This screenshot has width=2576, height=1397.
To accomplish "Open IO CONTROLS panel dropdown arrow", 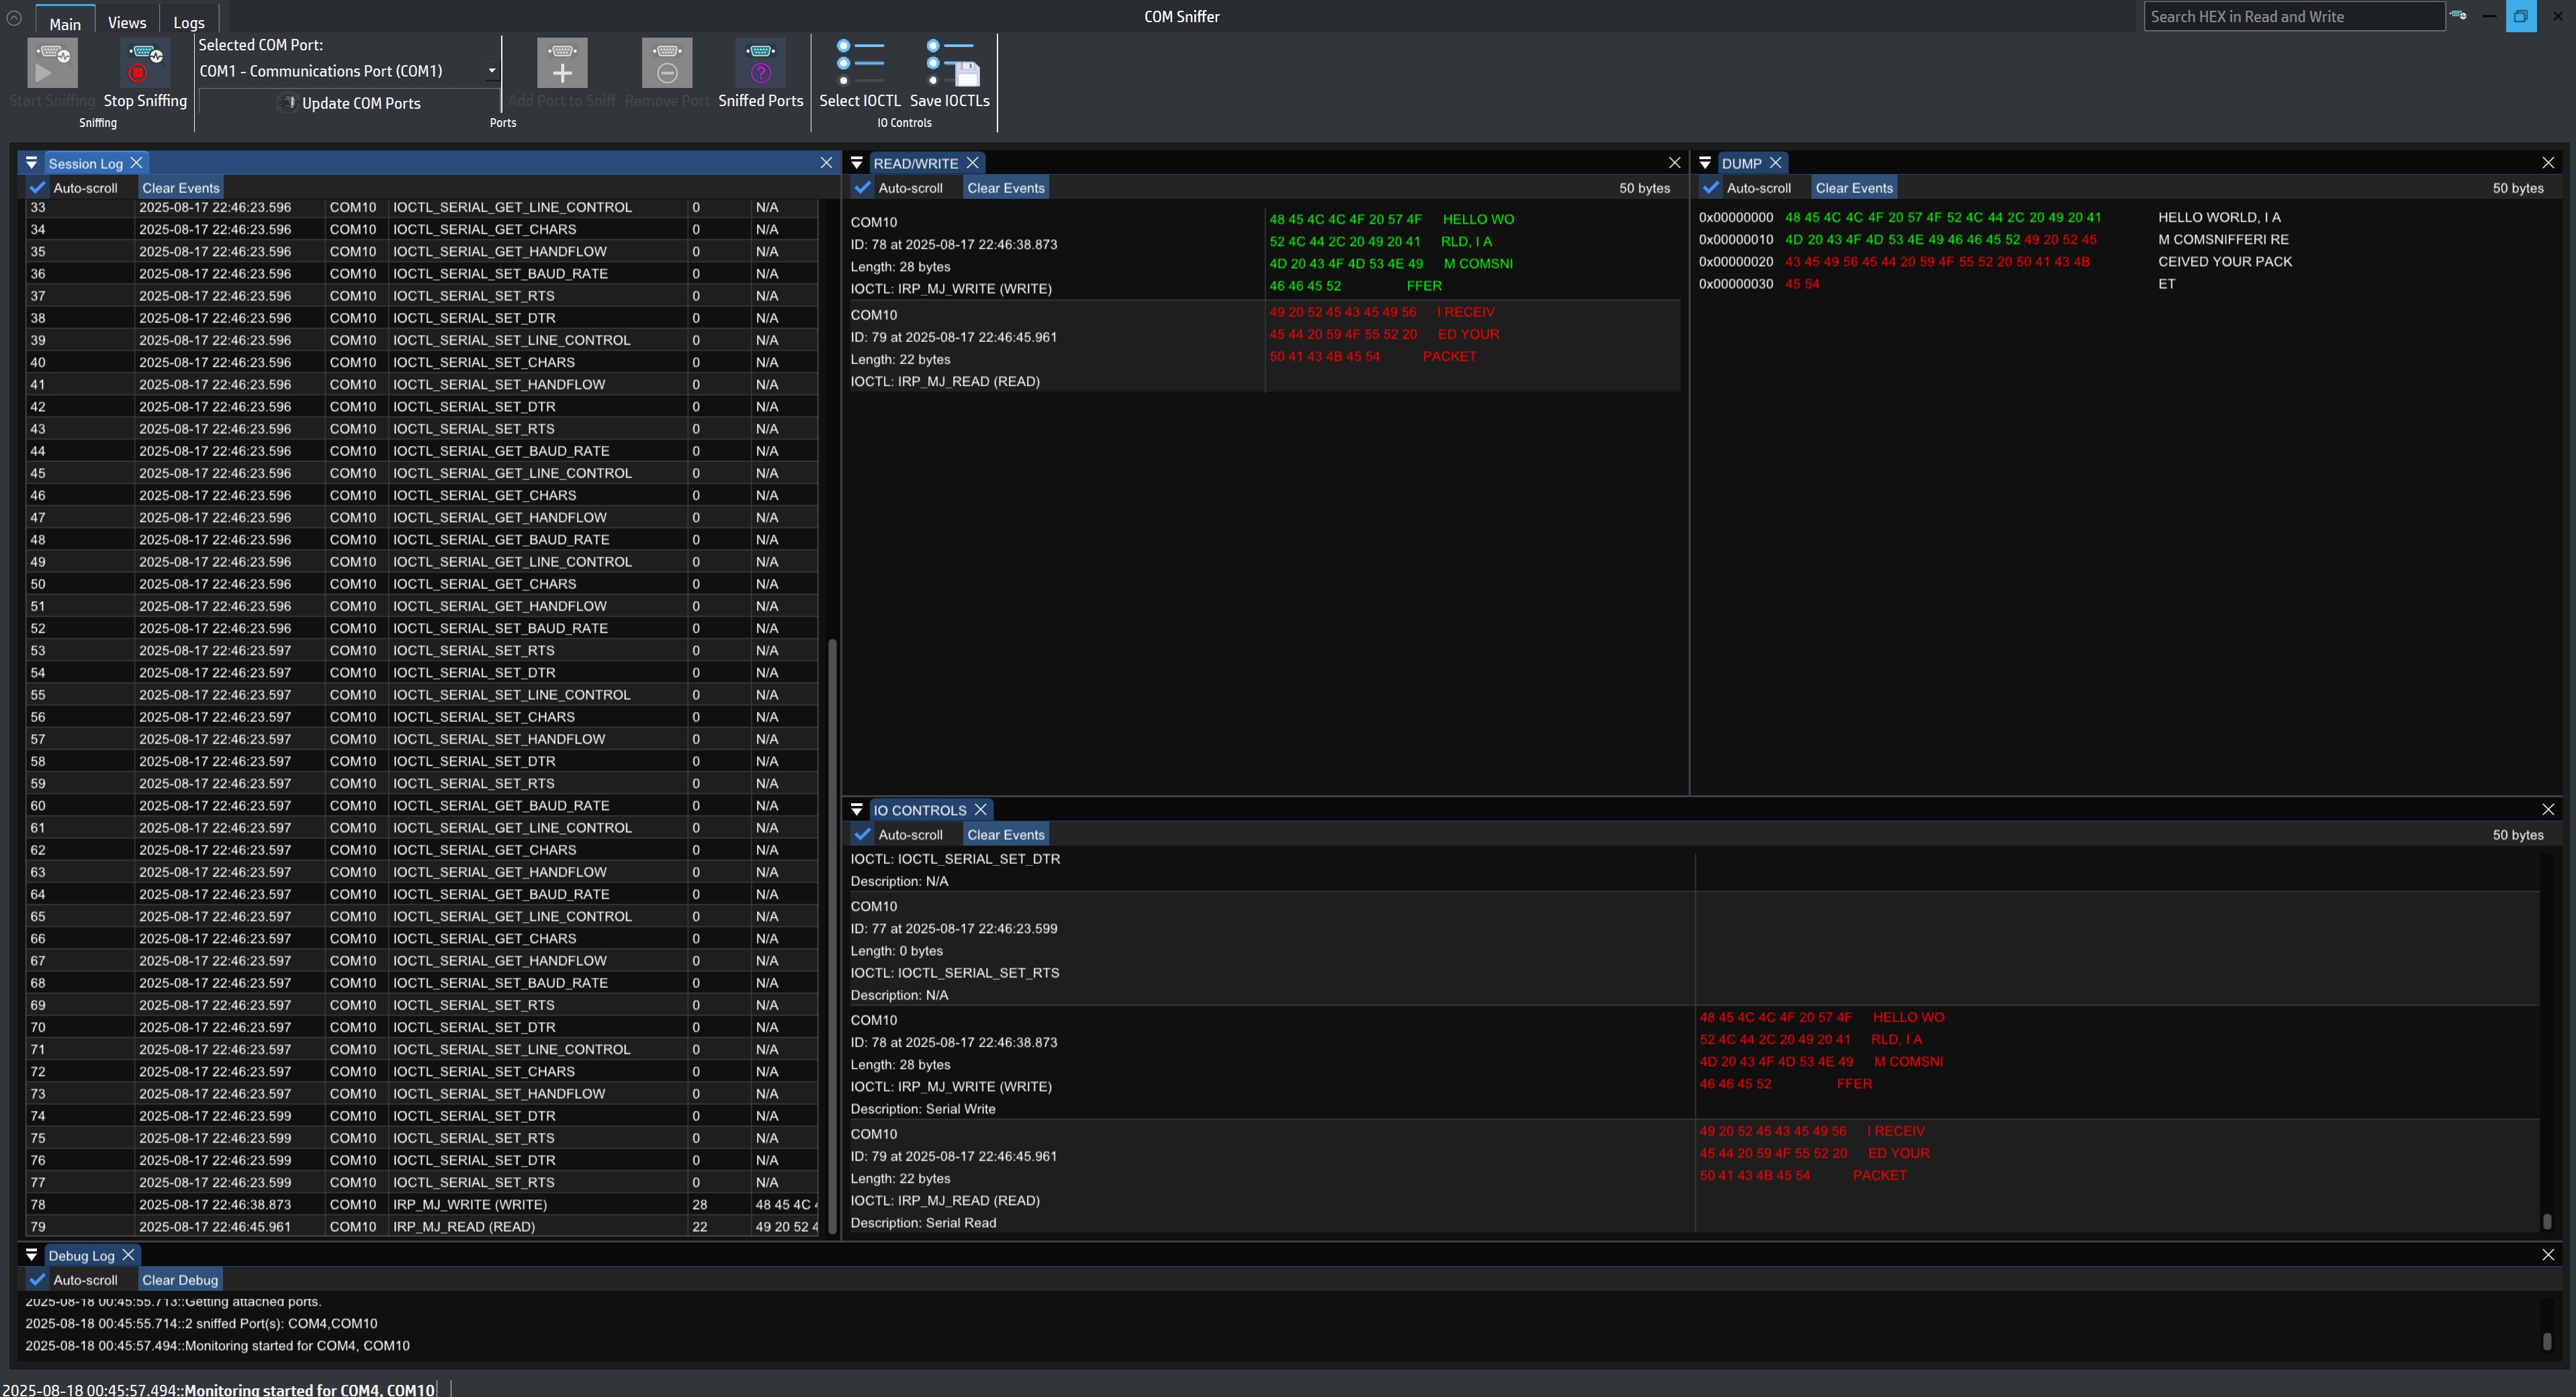I will (x=857, y=810).
